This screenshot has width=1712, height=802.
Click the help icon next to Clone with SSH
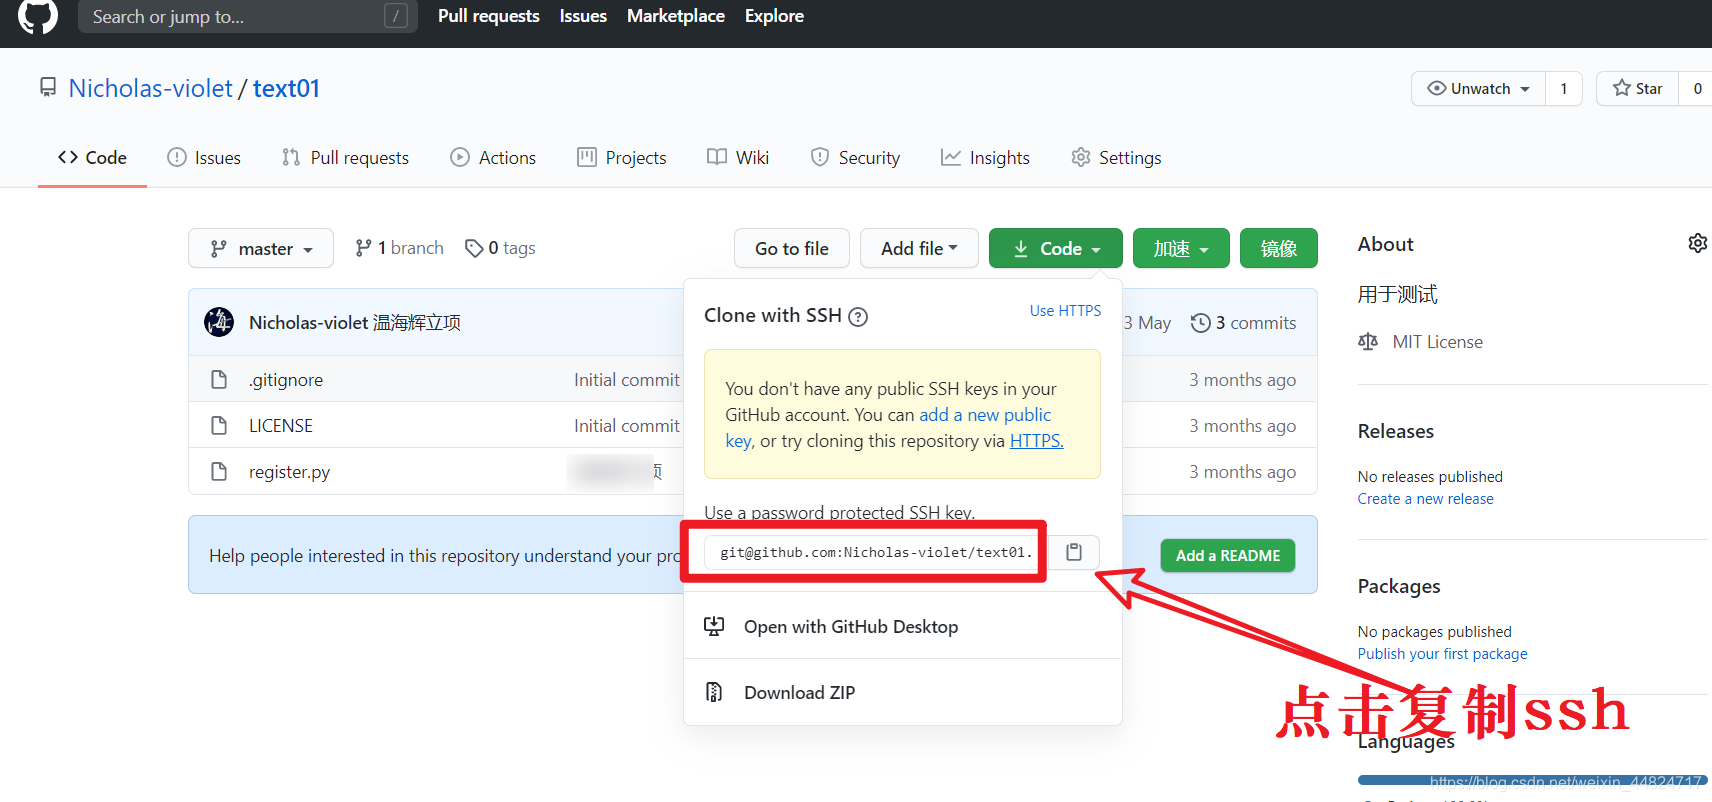[858, 317]
